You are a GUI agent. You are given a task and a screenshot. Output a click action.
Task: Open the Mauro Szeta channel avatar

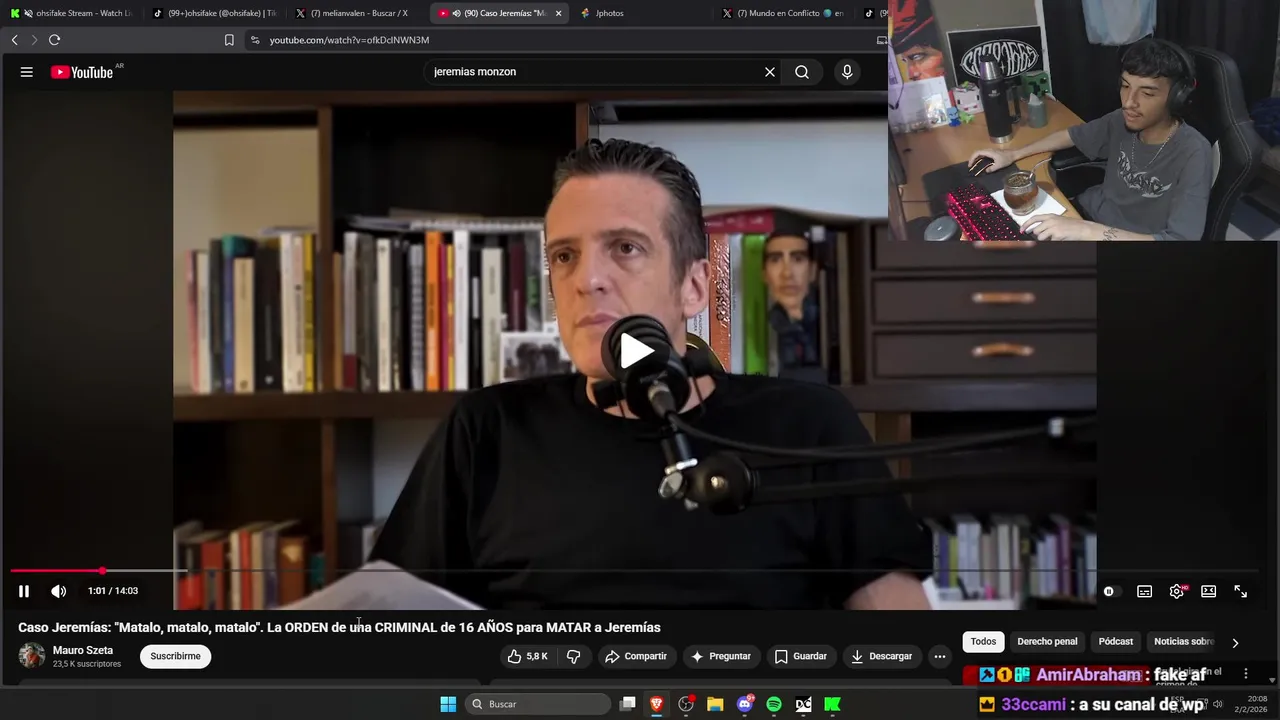click(x=32, y=656)
